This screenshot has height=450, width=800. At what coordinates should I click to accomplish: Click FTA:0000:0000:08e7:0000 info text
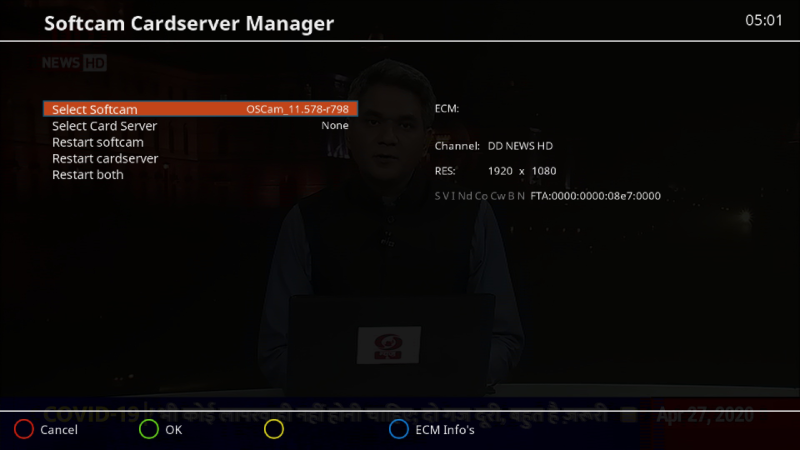click(595, 196)
